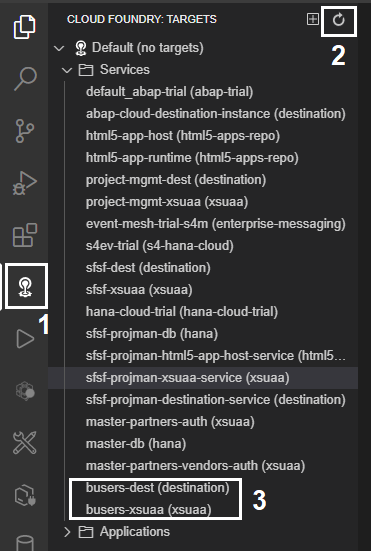Open the database cylinder icon in sidebar
The image size is (371, 551).
click(x=25, y=543)
